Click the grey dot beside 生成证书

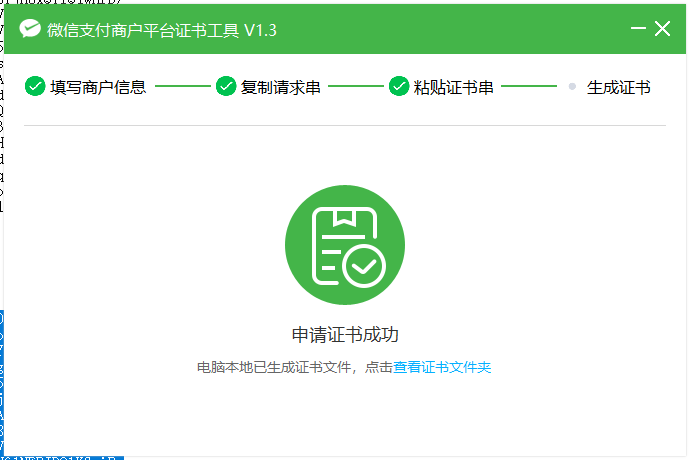pyautogui.click(x=572, y=86)
